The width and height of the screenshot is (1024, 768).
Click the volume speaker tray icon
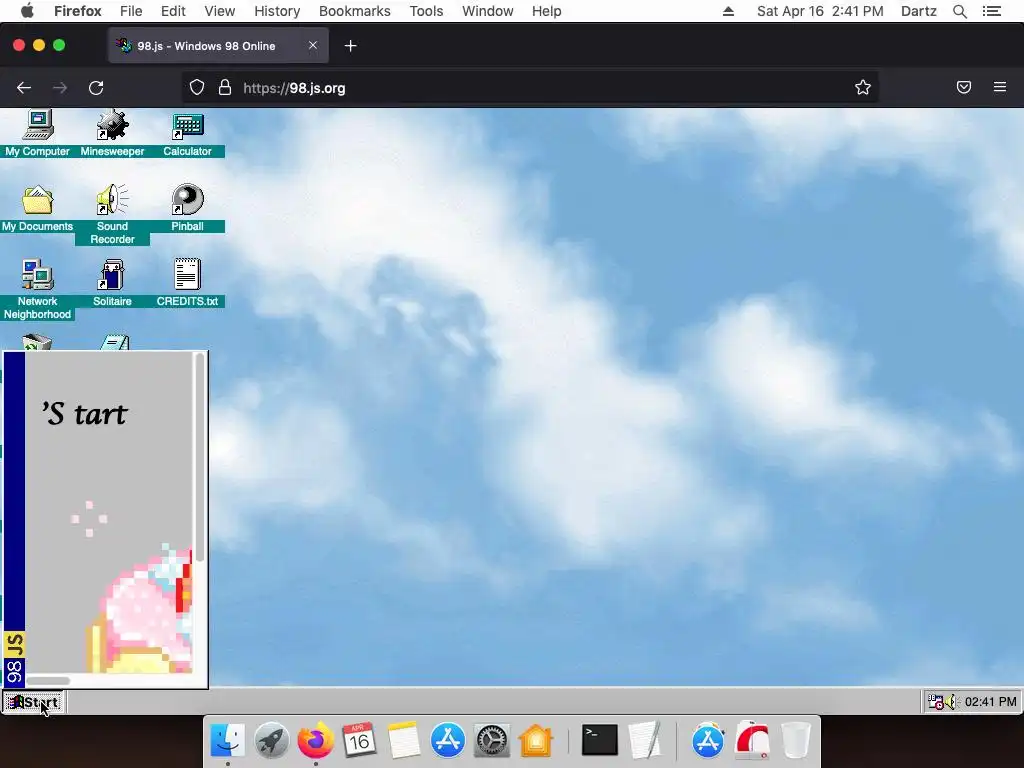(951, 702)
